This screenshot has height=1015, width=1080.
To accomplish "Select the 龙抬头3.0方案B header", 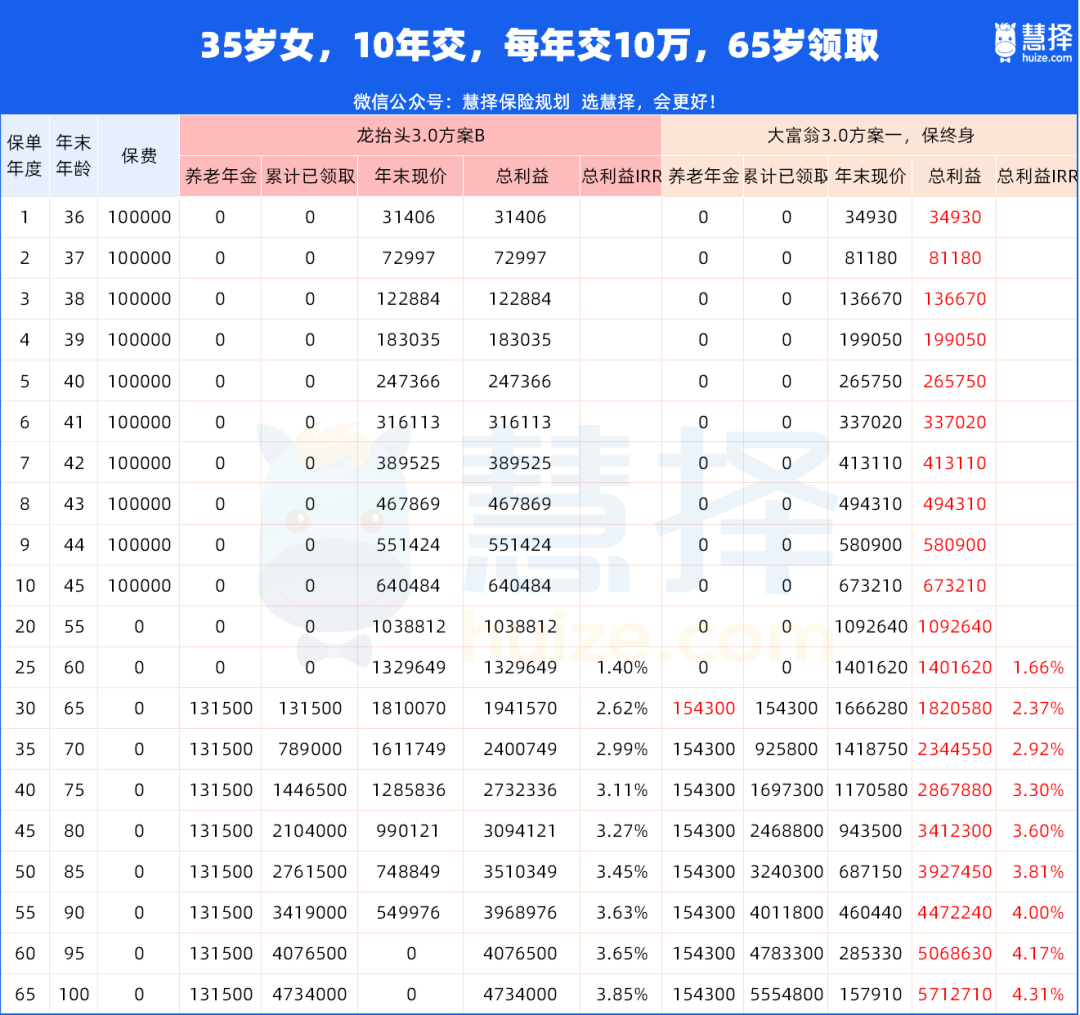I will 420,135.
